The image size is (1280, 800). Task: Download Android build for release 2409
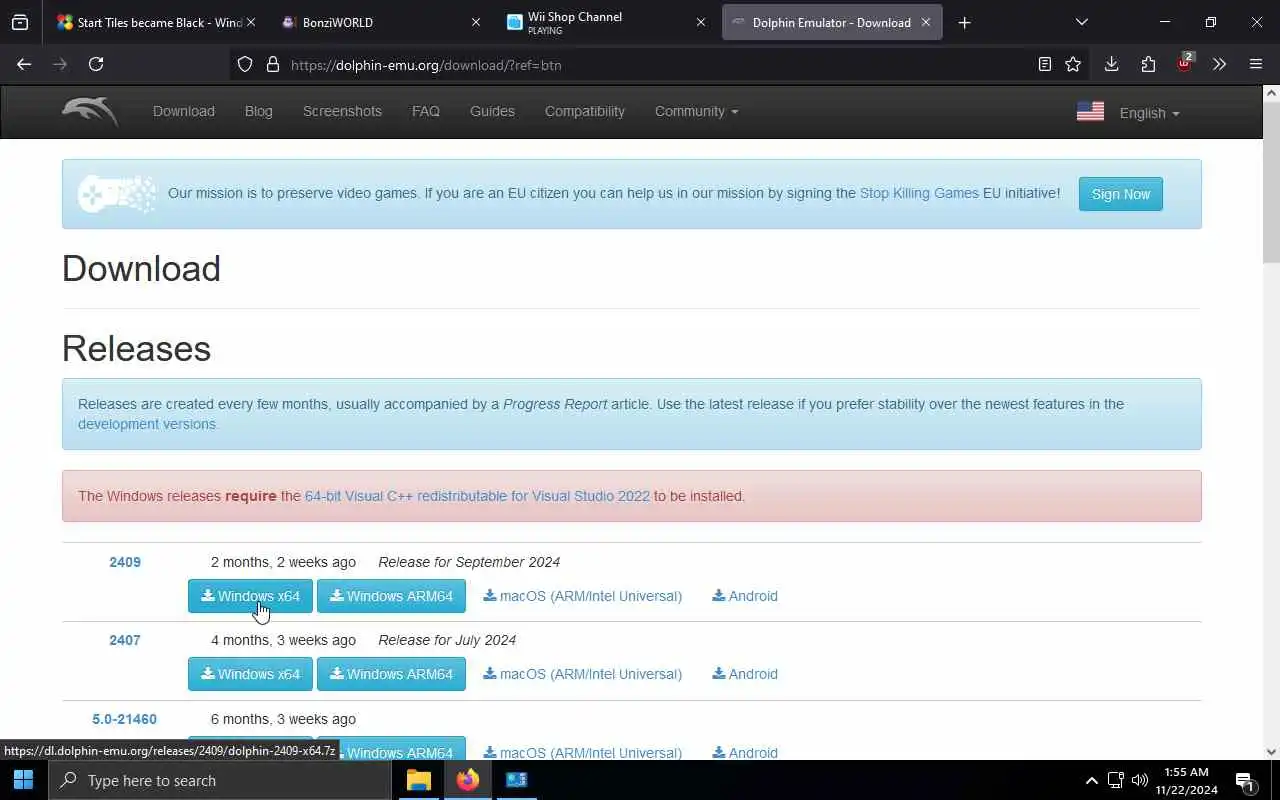[745, 596]
